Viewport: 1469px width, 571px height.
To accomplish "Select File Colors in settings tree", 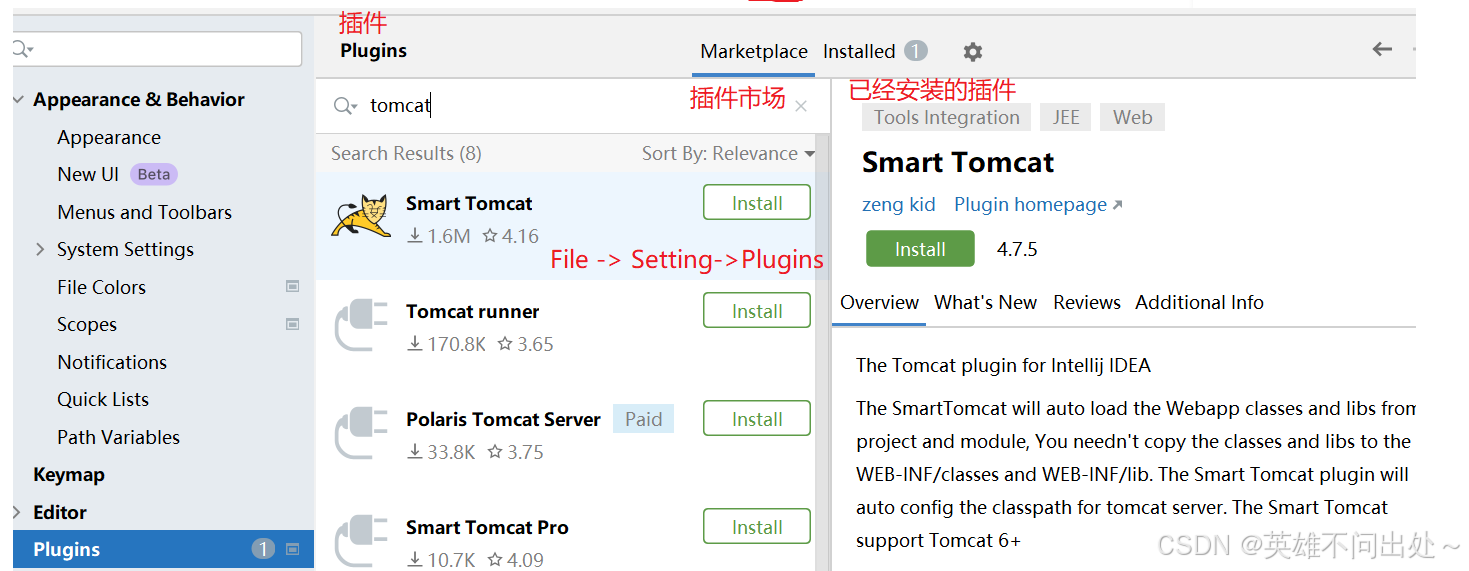I will pos(101,287).
